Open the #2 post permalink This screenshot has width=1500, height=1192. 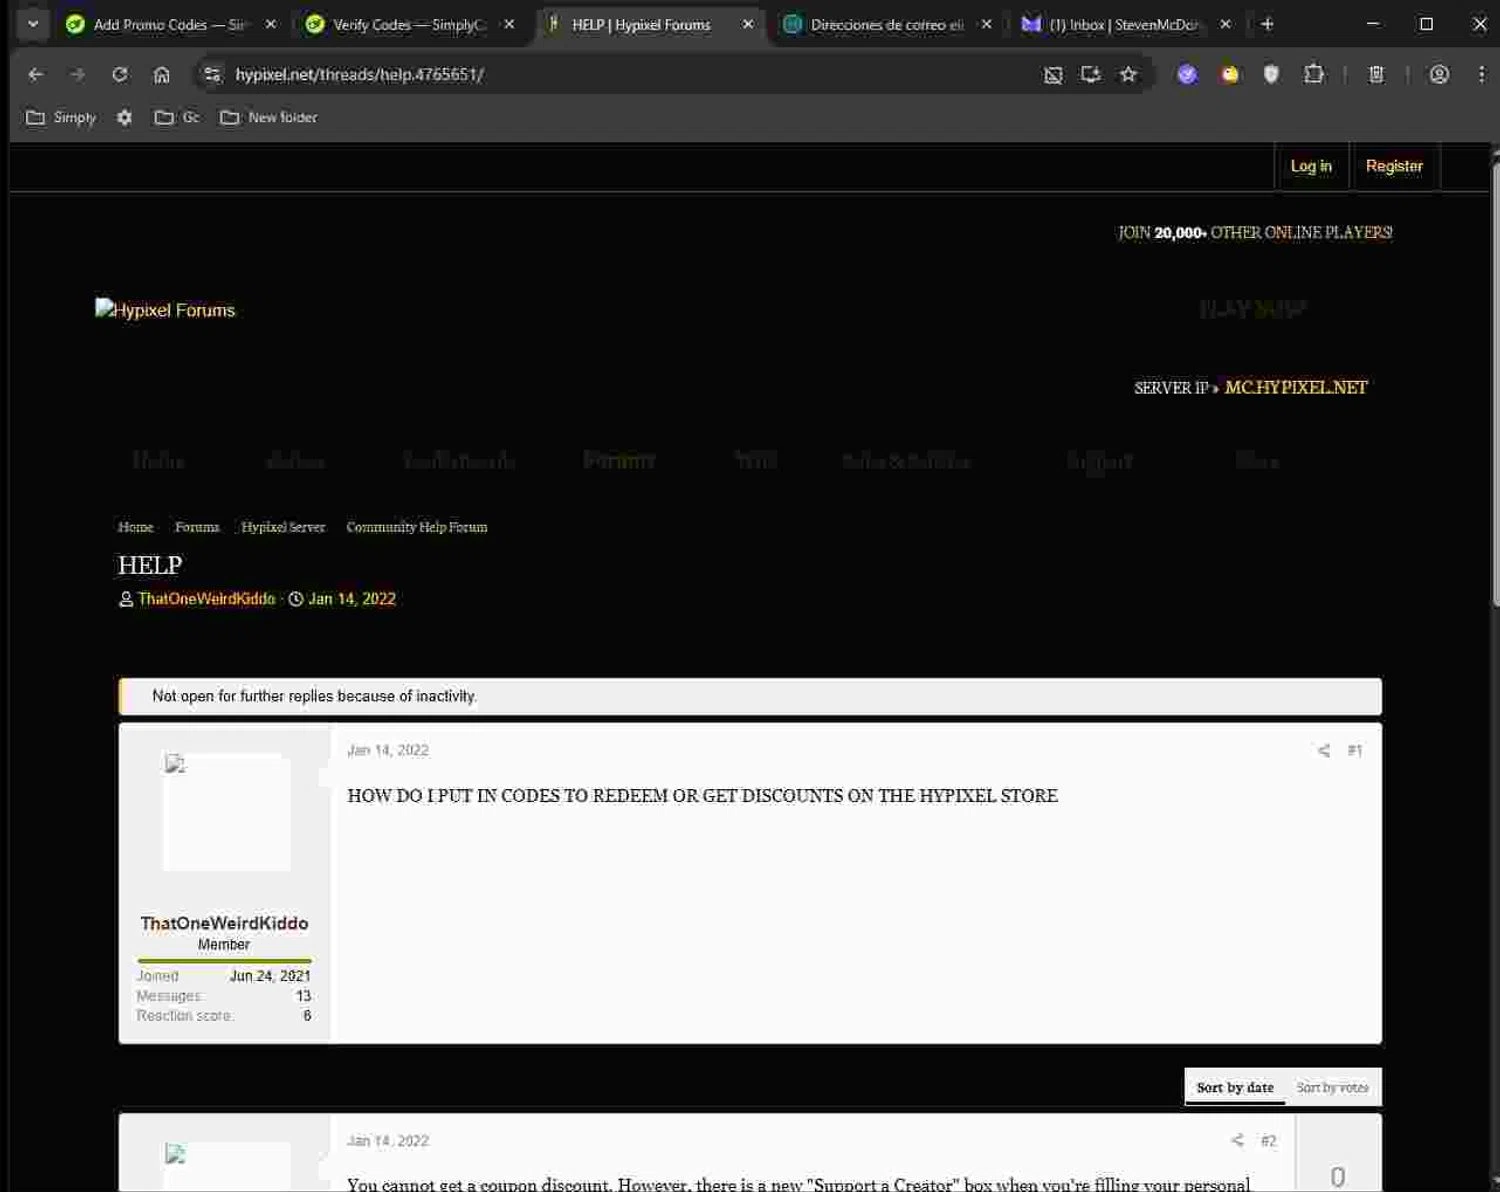click(1268, 1140)
